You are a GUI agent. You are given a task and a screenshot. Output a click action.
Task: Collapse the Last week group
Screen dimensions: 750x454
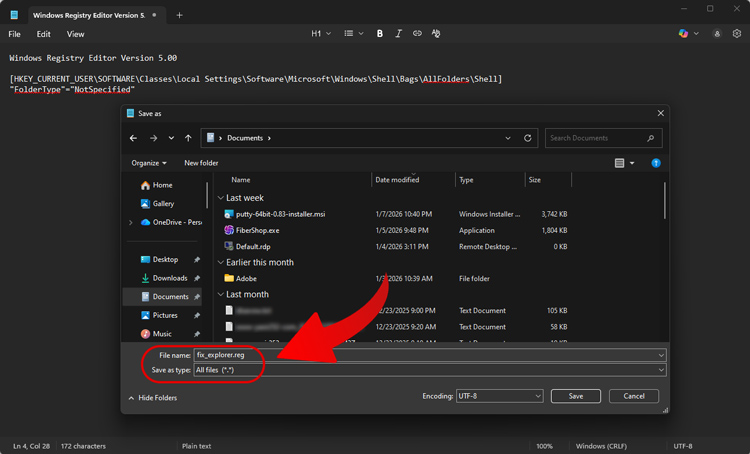pos(221,198)
